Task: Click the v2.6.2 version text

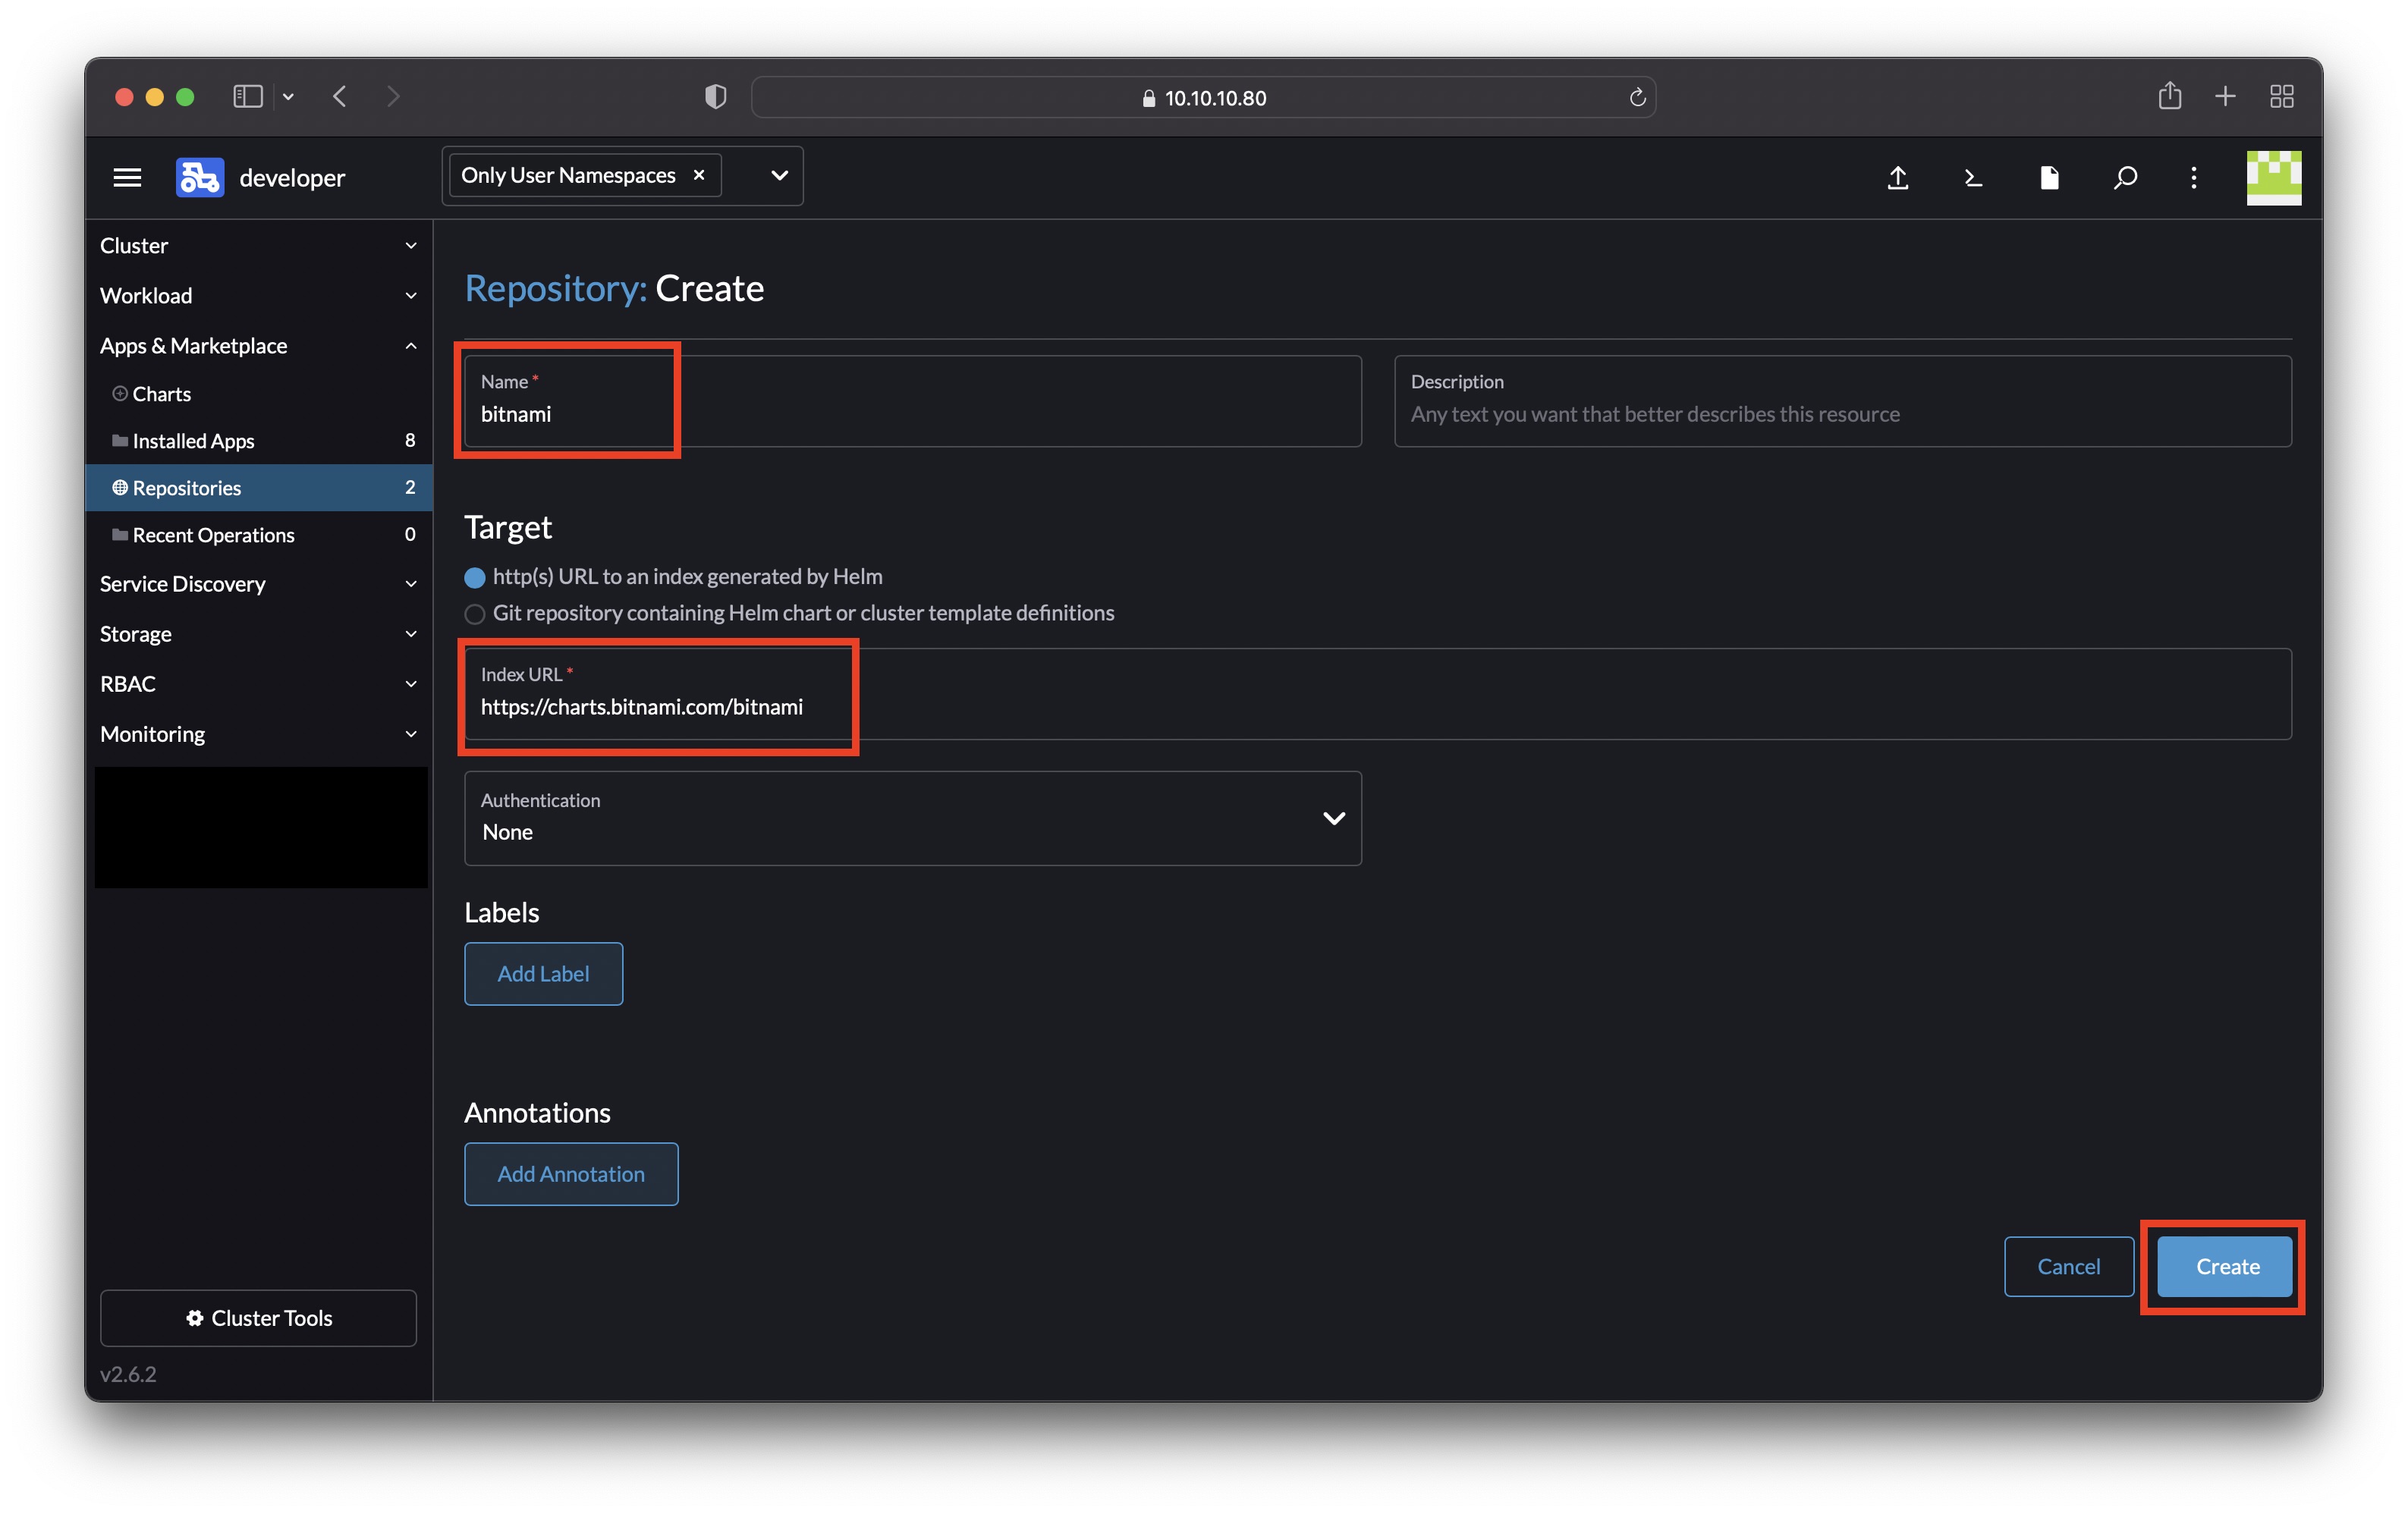Action: [128, 1374]
